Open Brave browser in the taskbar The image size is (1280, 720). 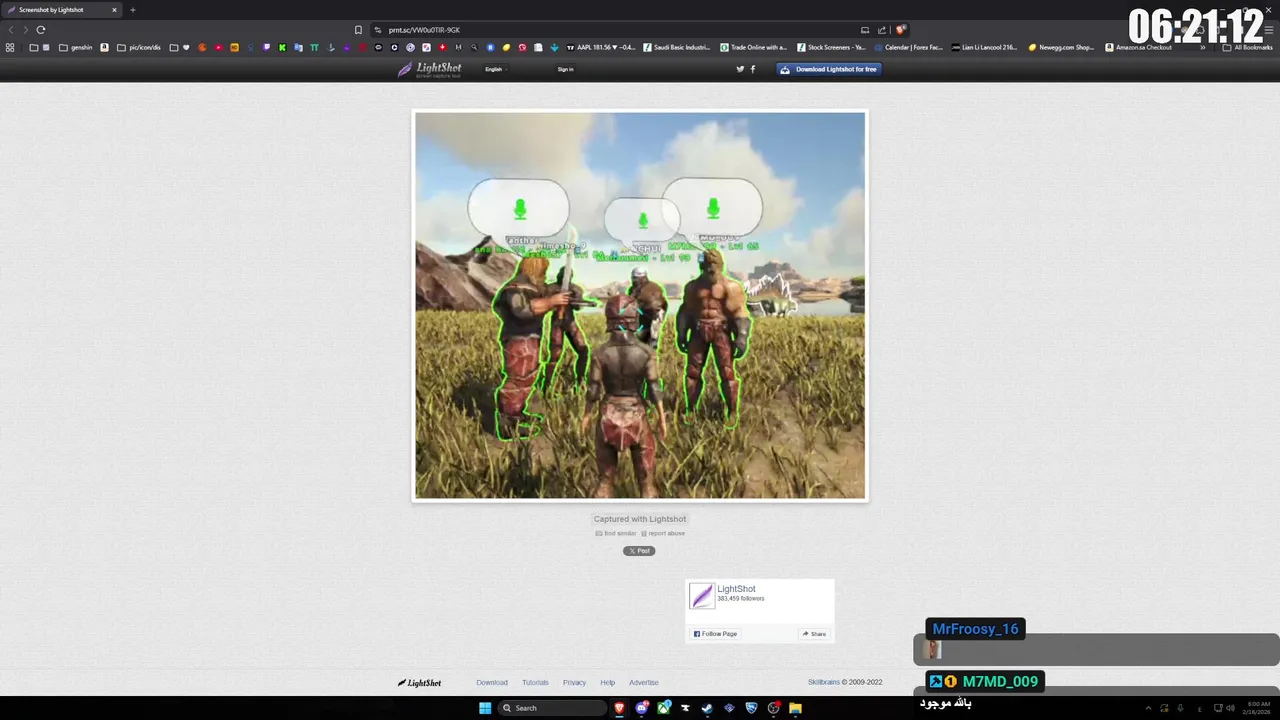pos(619,708)
